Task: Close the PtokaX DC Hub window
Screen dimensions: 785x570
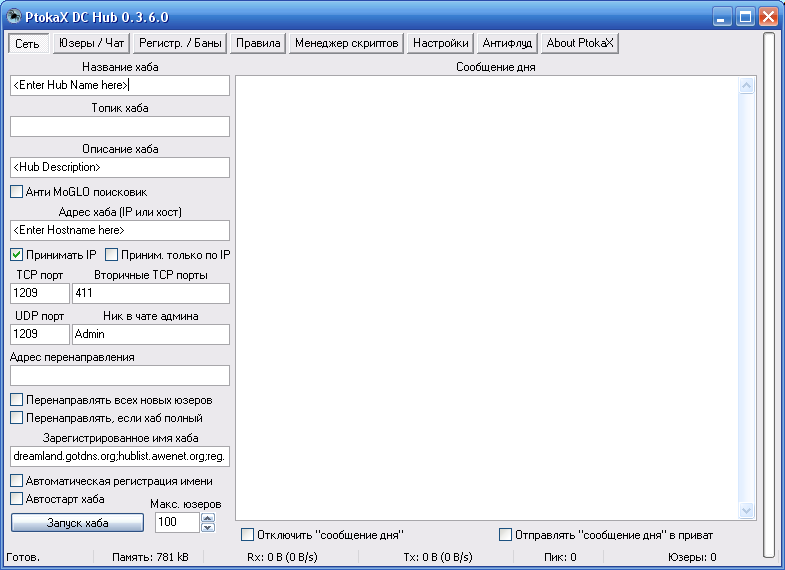Action: click(x=768, y=17)
